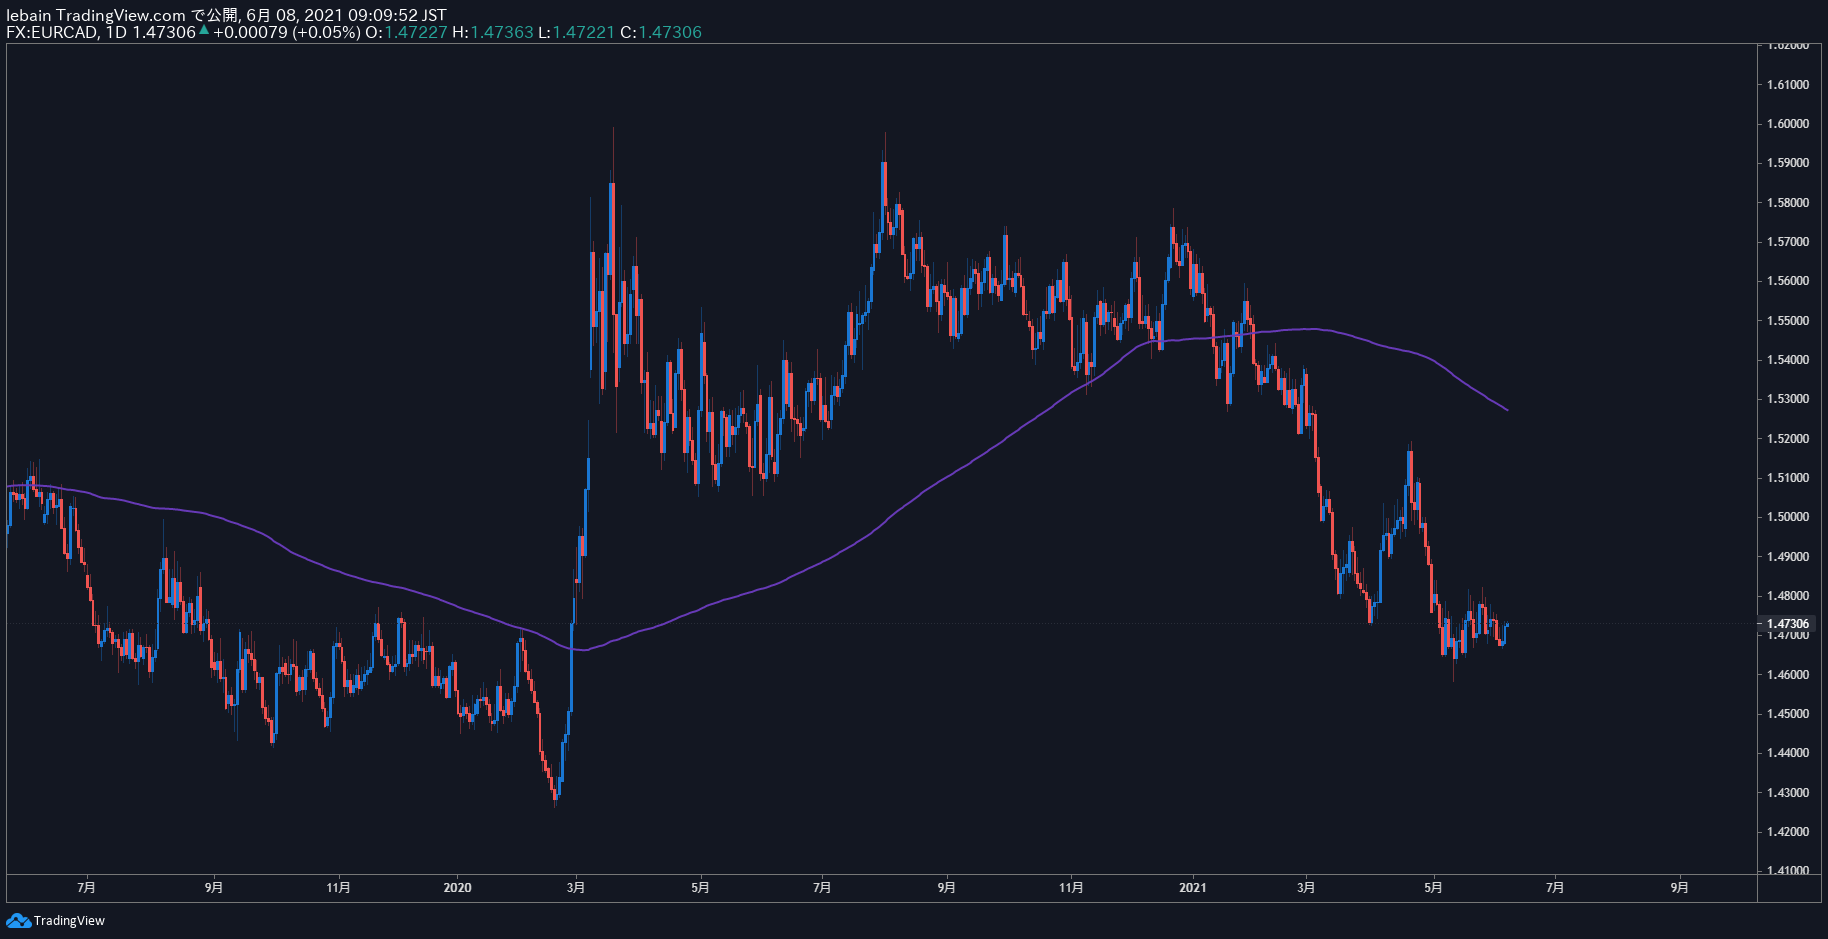Click the open value O:1.47227

click(x=406, y=32)
